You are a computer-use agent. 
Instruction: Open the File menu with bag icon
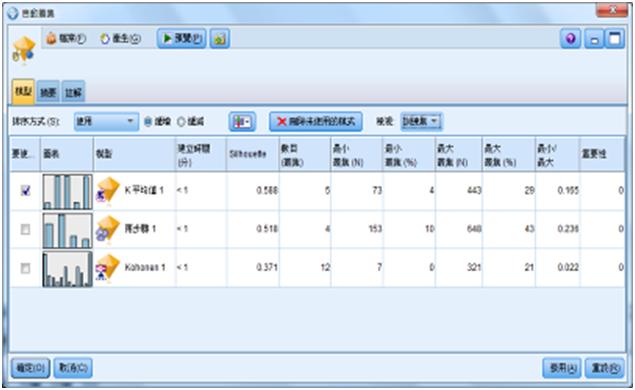pyautogui.click(x=66, y=38)
